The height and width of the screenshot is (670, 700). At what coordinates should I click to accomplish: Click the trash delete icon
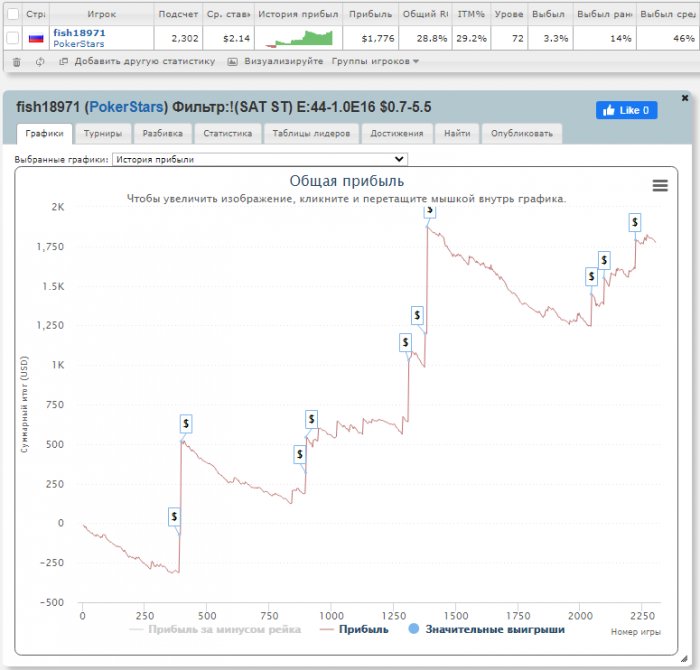(16, 61)
